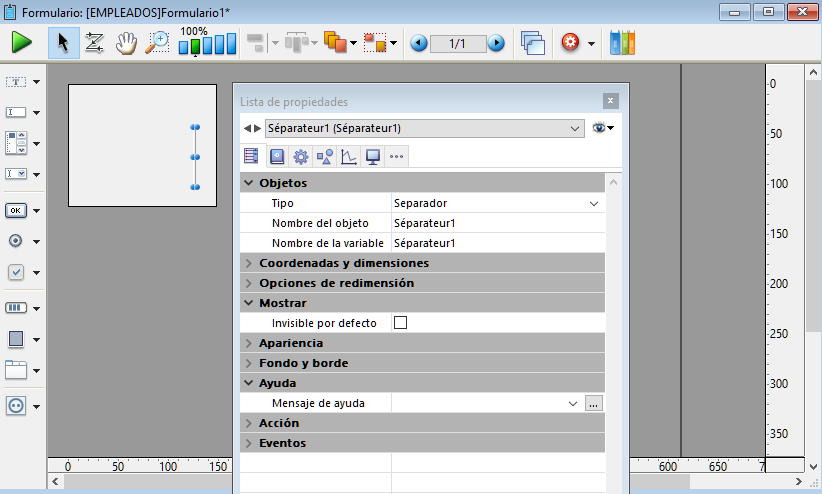Run the form with the green play button
Image resolution: width=822 pixels, height=494 pixels.
pos(22,43)
